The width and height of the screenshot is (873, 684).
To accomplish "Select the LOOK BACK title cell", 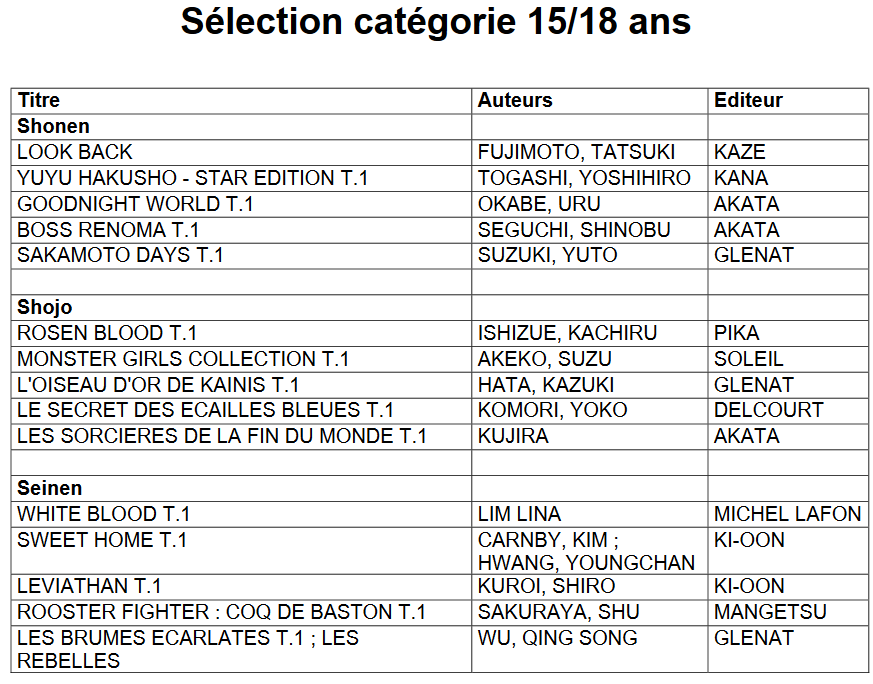I will 241,152.
